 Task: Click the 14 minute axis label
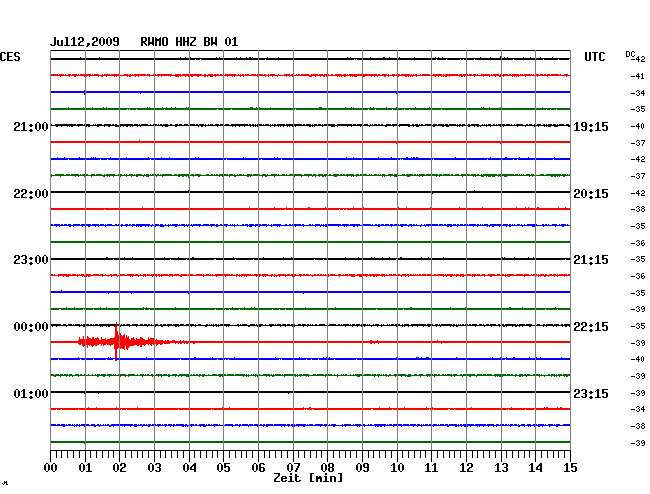(535, 468)
